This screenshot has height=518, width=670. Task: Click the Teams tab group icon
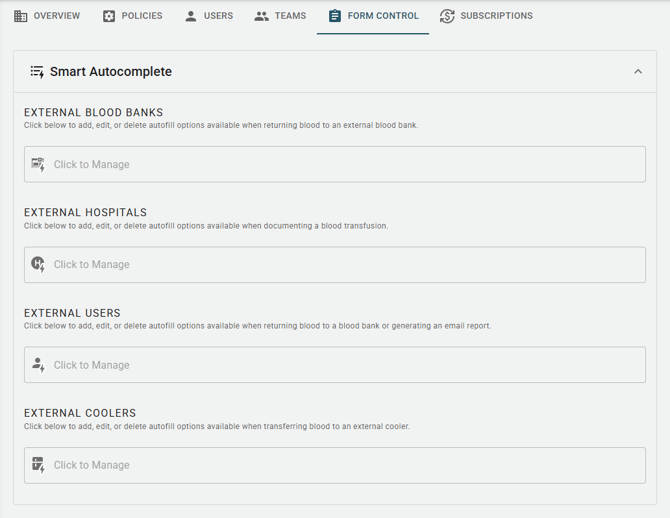261,16
